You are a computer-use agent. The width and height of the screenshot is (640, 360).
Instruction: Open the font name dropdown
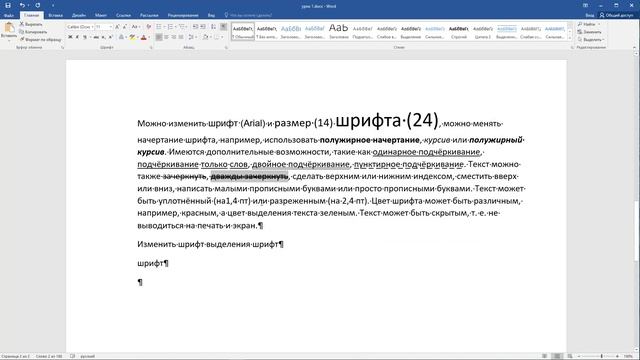pos(92,27)
